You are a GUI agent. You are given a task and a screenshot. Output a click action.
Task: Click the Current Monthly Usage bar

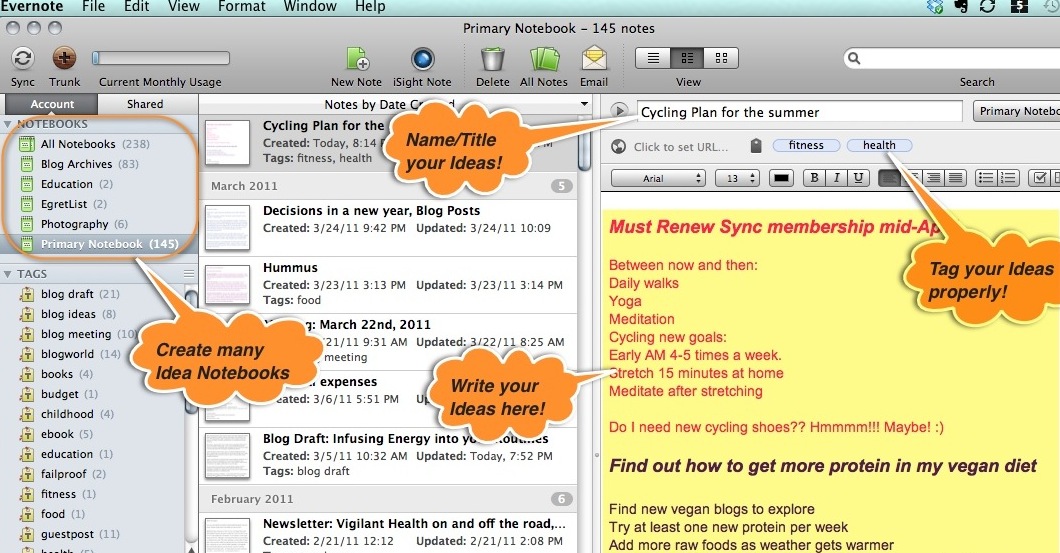pyautogui.click(x=161, y=58)
